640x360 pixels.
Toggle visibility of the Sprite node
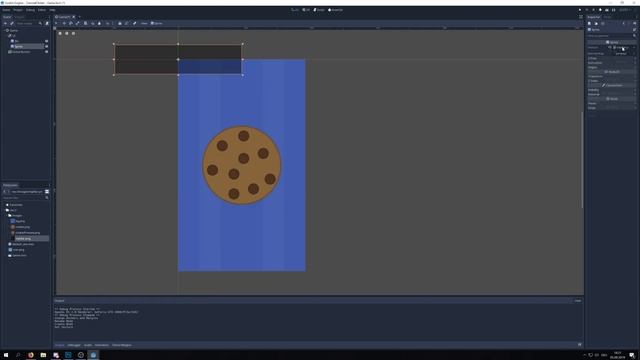tap(47, 46)
